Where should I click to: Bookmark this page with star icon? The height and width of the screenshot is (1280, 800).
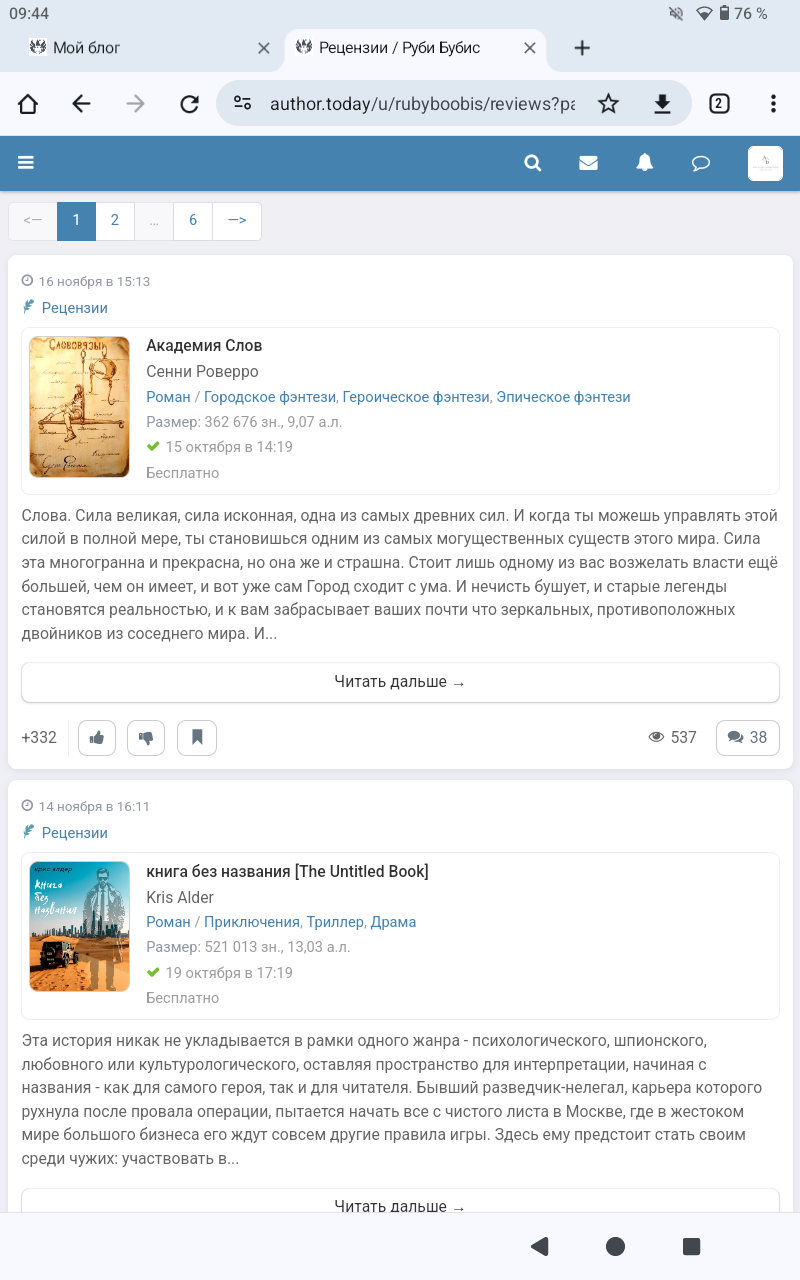click(608, 104)
